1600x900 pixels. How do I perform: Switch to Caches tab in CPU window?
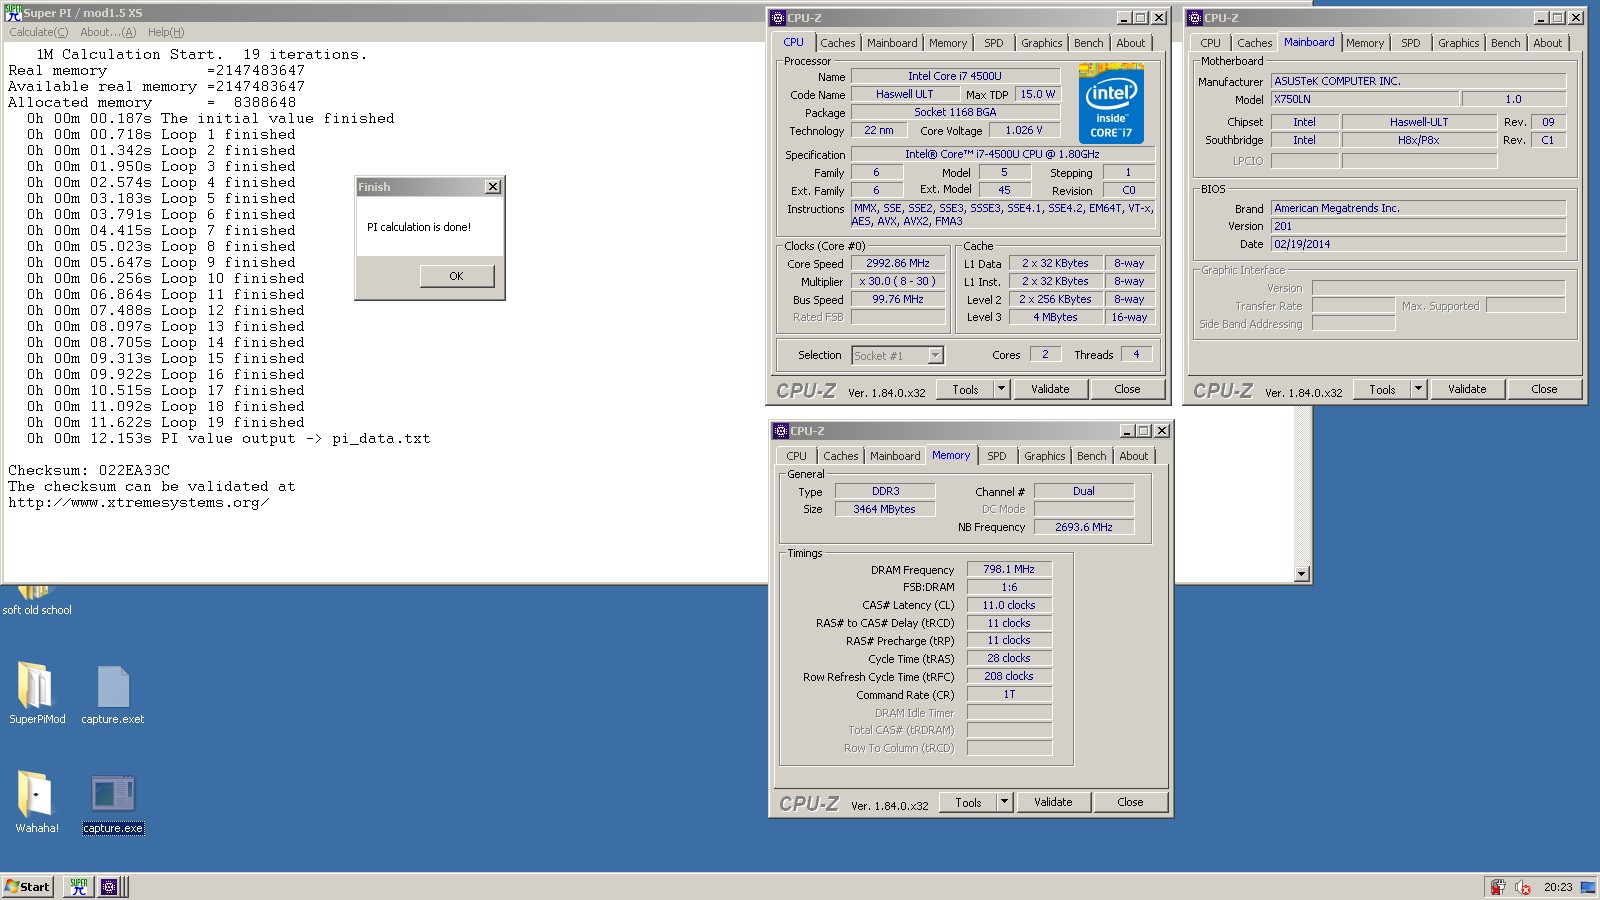pyautogui.click(x=837, y=43)
